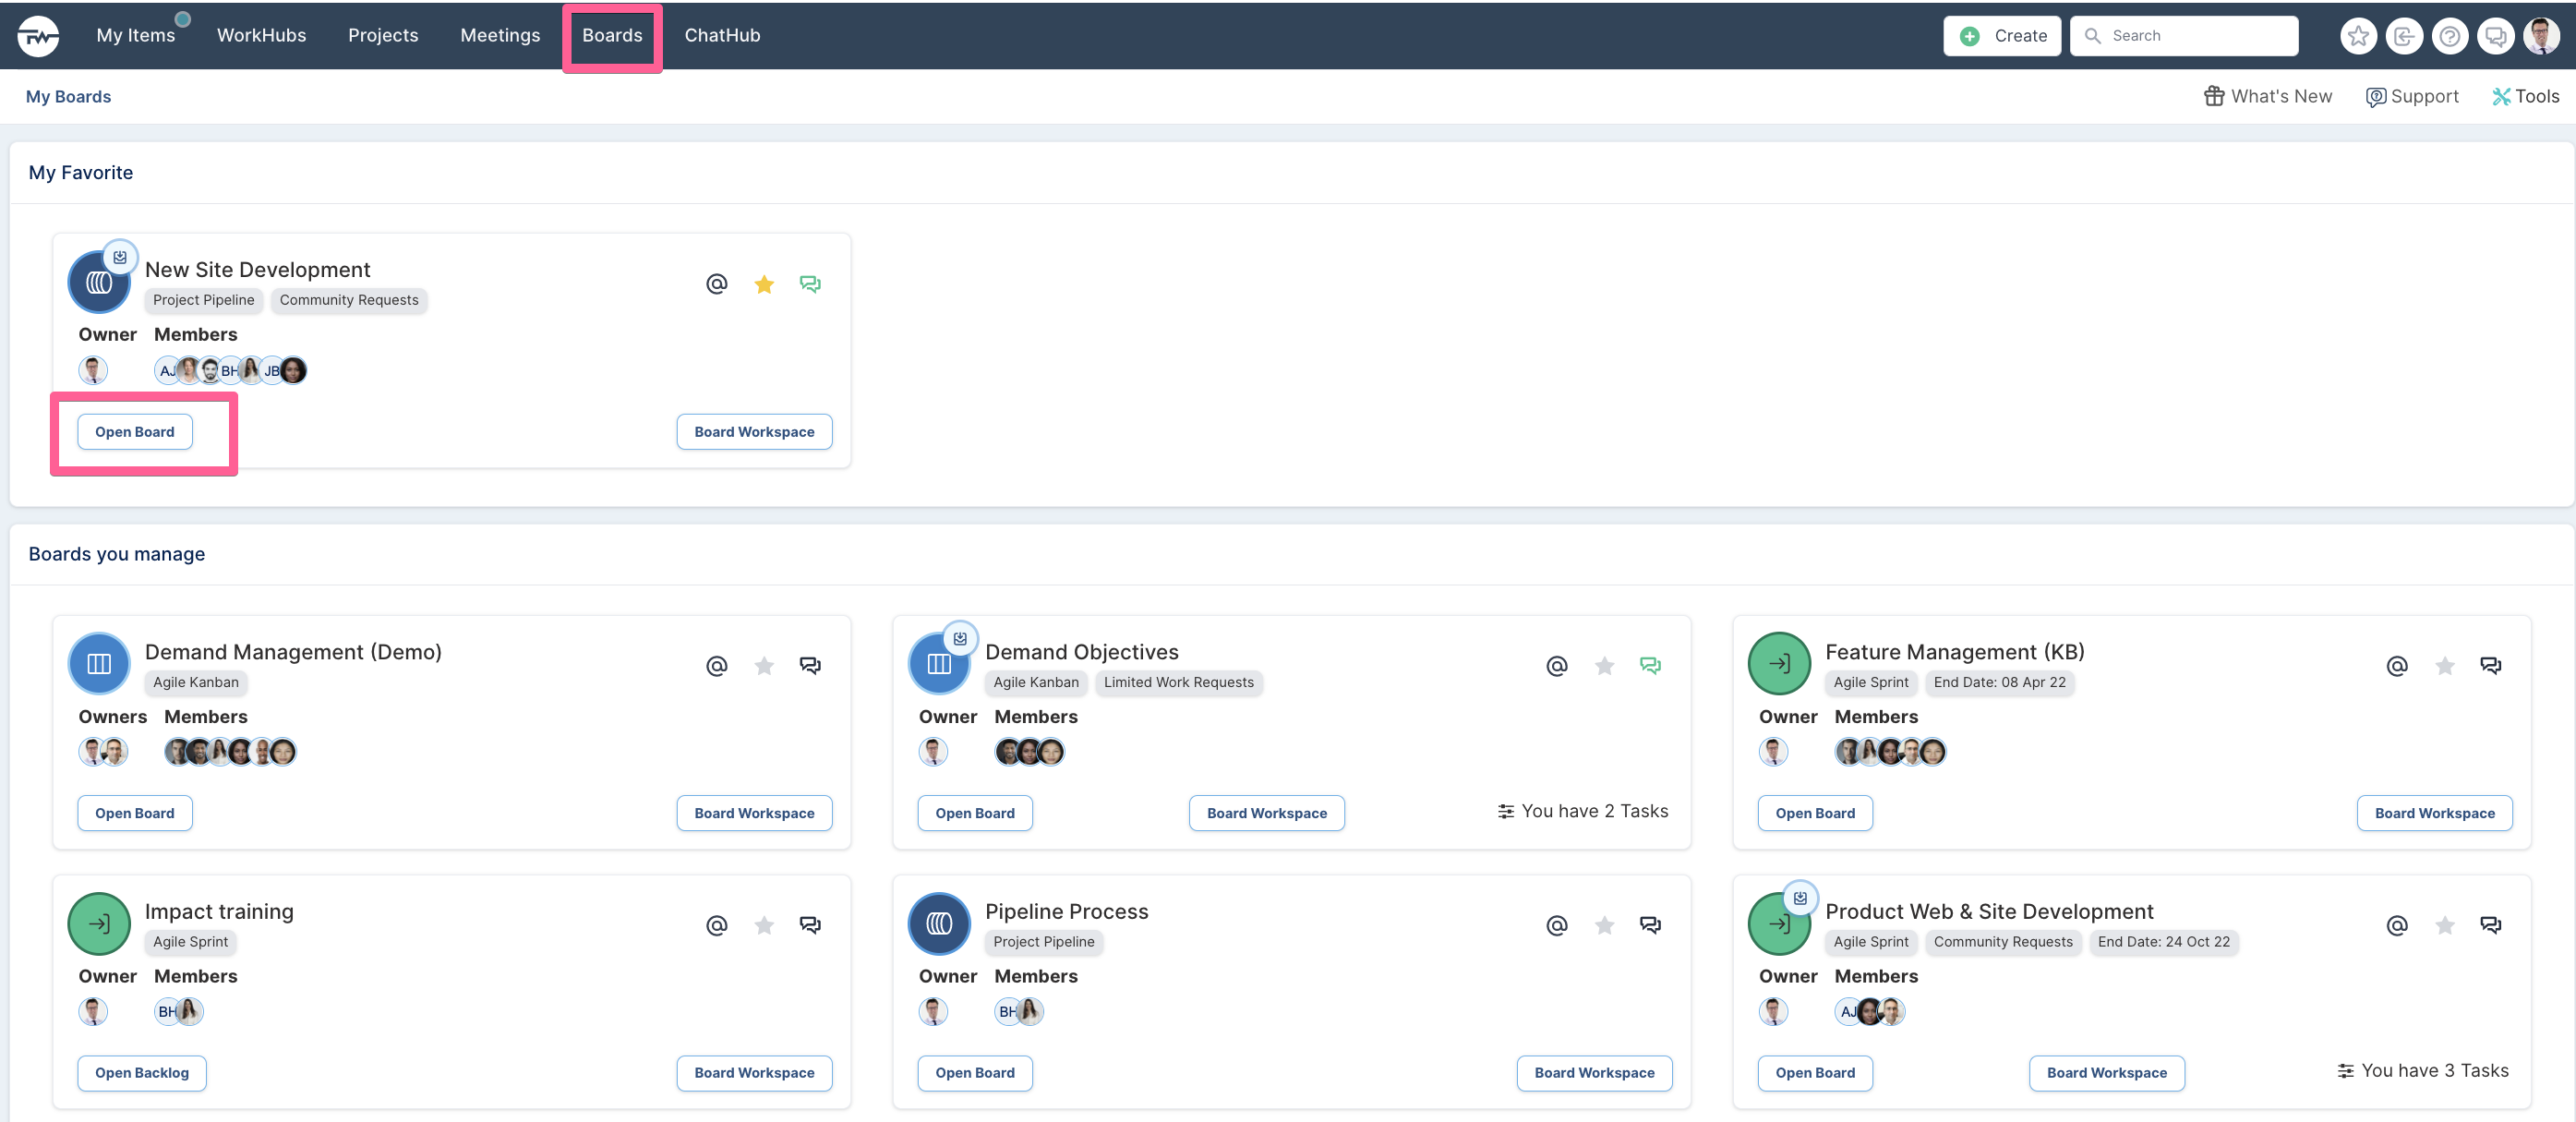The width and height of the screenshot is (2576, 1122).
Task: Open My Items menu
Action: (136, 35)
